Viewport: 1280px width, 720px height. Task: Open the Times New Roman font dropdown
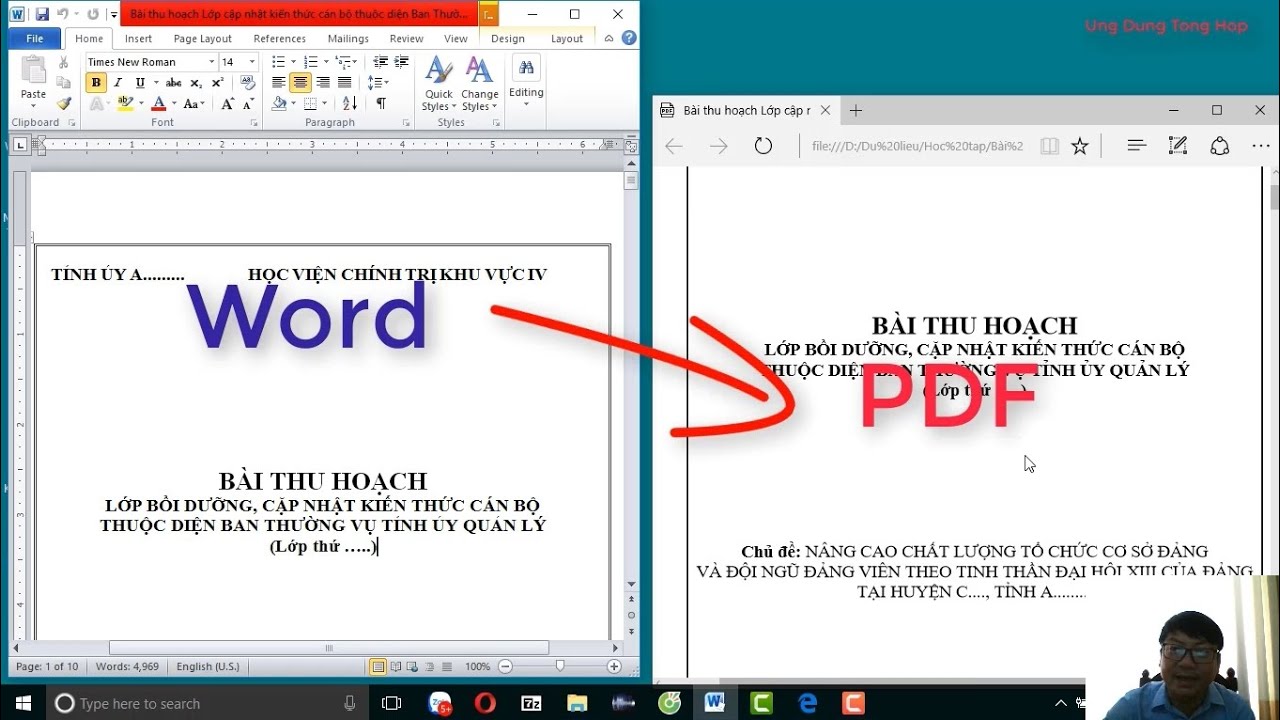[211, 62]
